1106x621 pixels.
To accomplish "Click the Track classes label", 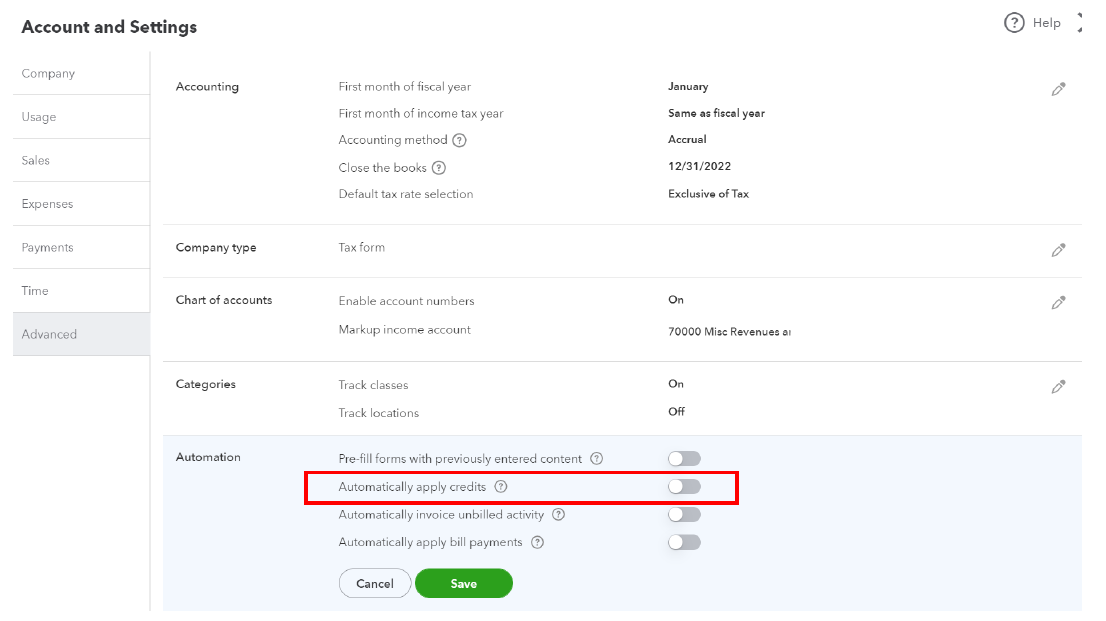I will point(373,385).
